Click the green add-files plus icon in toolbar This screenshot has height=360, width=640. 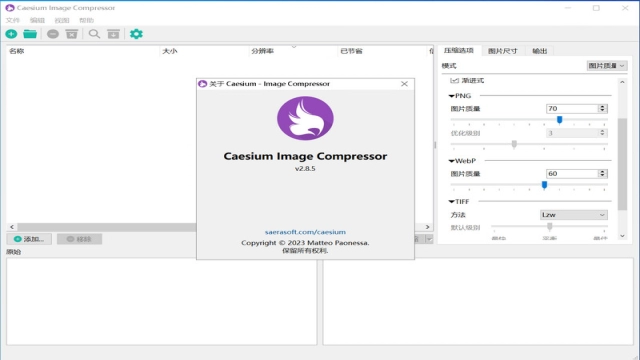click(x=11, y=34)
